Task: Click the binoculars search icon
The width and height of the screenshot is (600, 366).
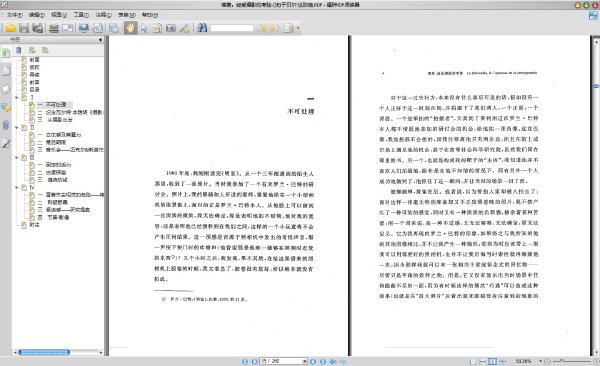Action: [202, 28]
